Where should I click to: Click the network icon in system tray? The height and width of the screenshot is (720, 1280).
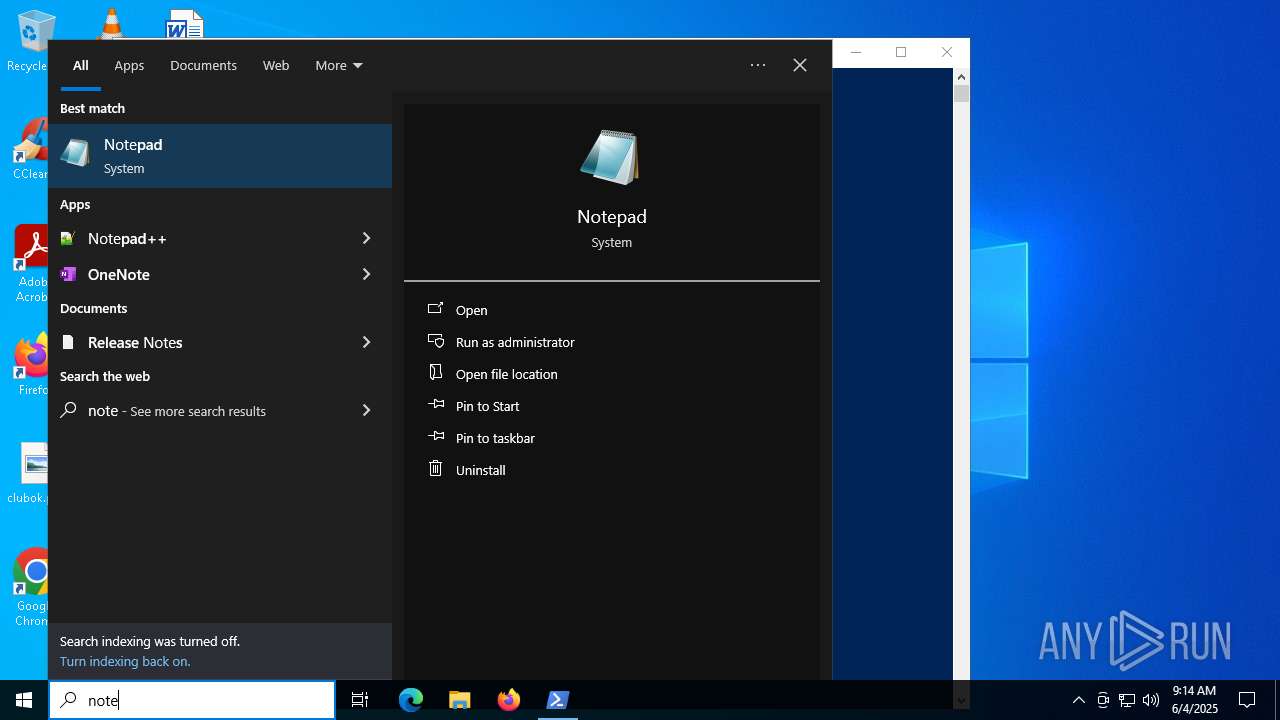1127,700
